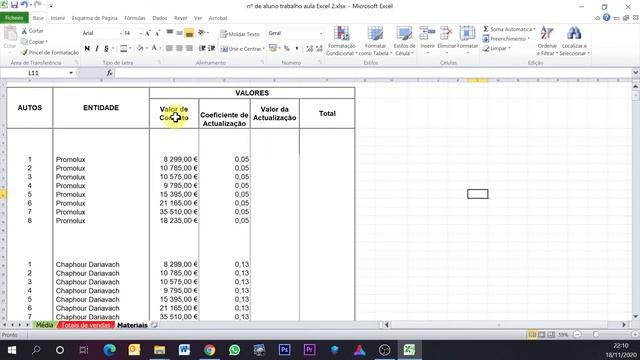Expand the Soma Automática dropdown arrow
The height and width of the screenshot is (360, 640).
(x=534, y=29)
